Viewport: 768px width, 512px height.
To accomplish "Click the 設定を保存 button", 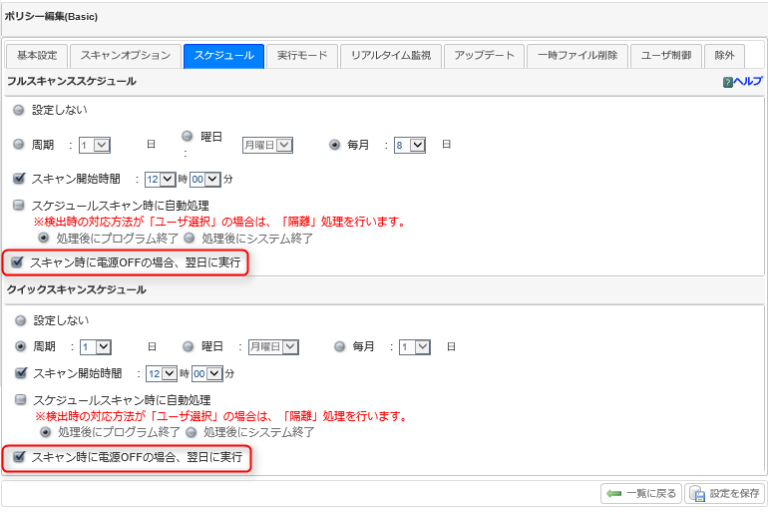I will tap(725, 494).
